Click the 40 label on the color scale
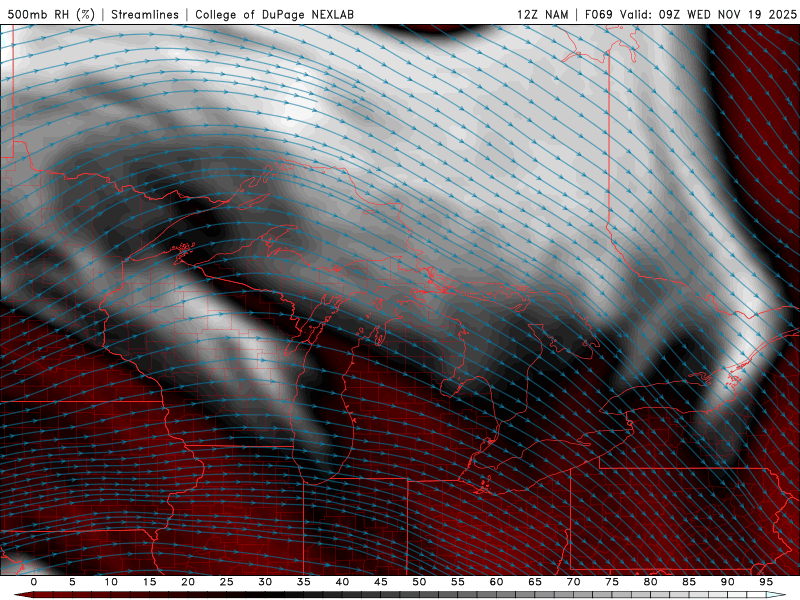The image size is (800, 600). [342, 582]
